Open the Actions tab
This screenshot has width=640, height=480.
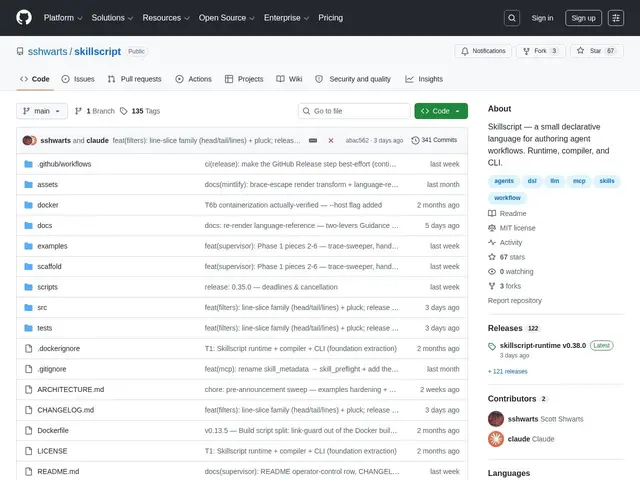coord(193,79)
